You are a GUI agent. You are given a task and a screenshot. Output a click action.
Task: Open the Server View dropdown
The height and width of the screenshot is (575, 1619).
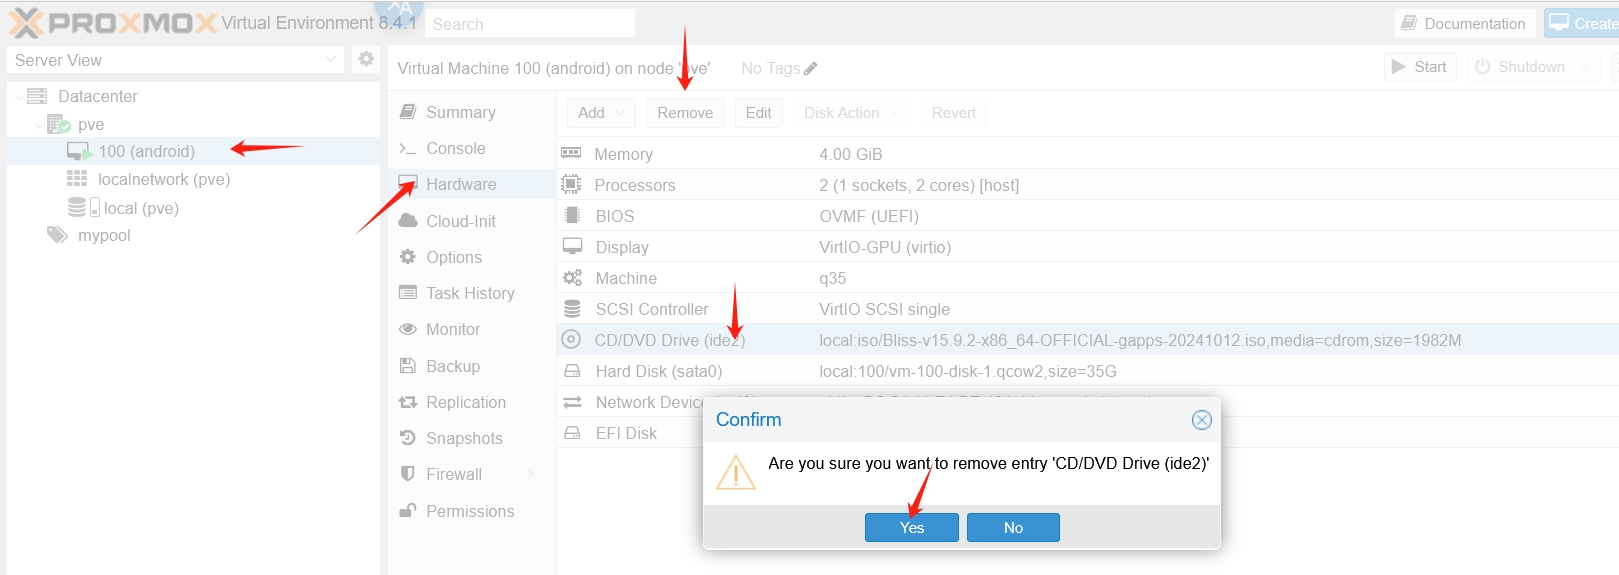(331, 60)
